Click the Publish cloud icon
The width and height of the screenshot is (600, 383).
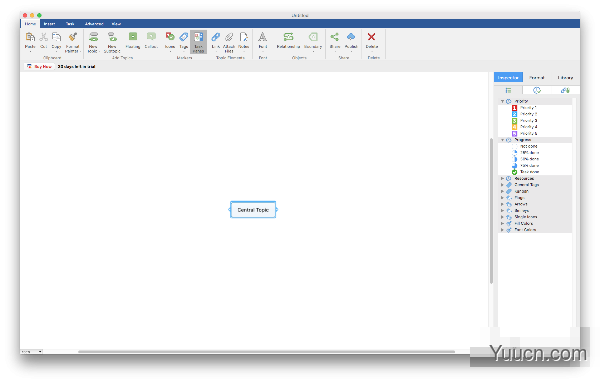(x=351, y=37)
